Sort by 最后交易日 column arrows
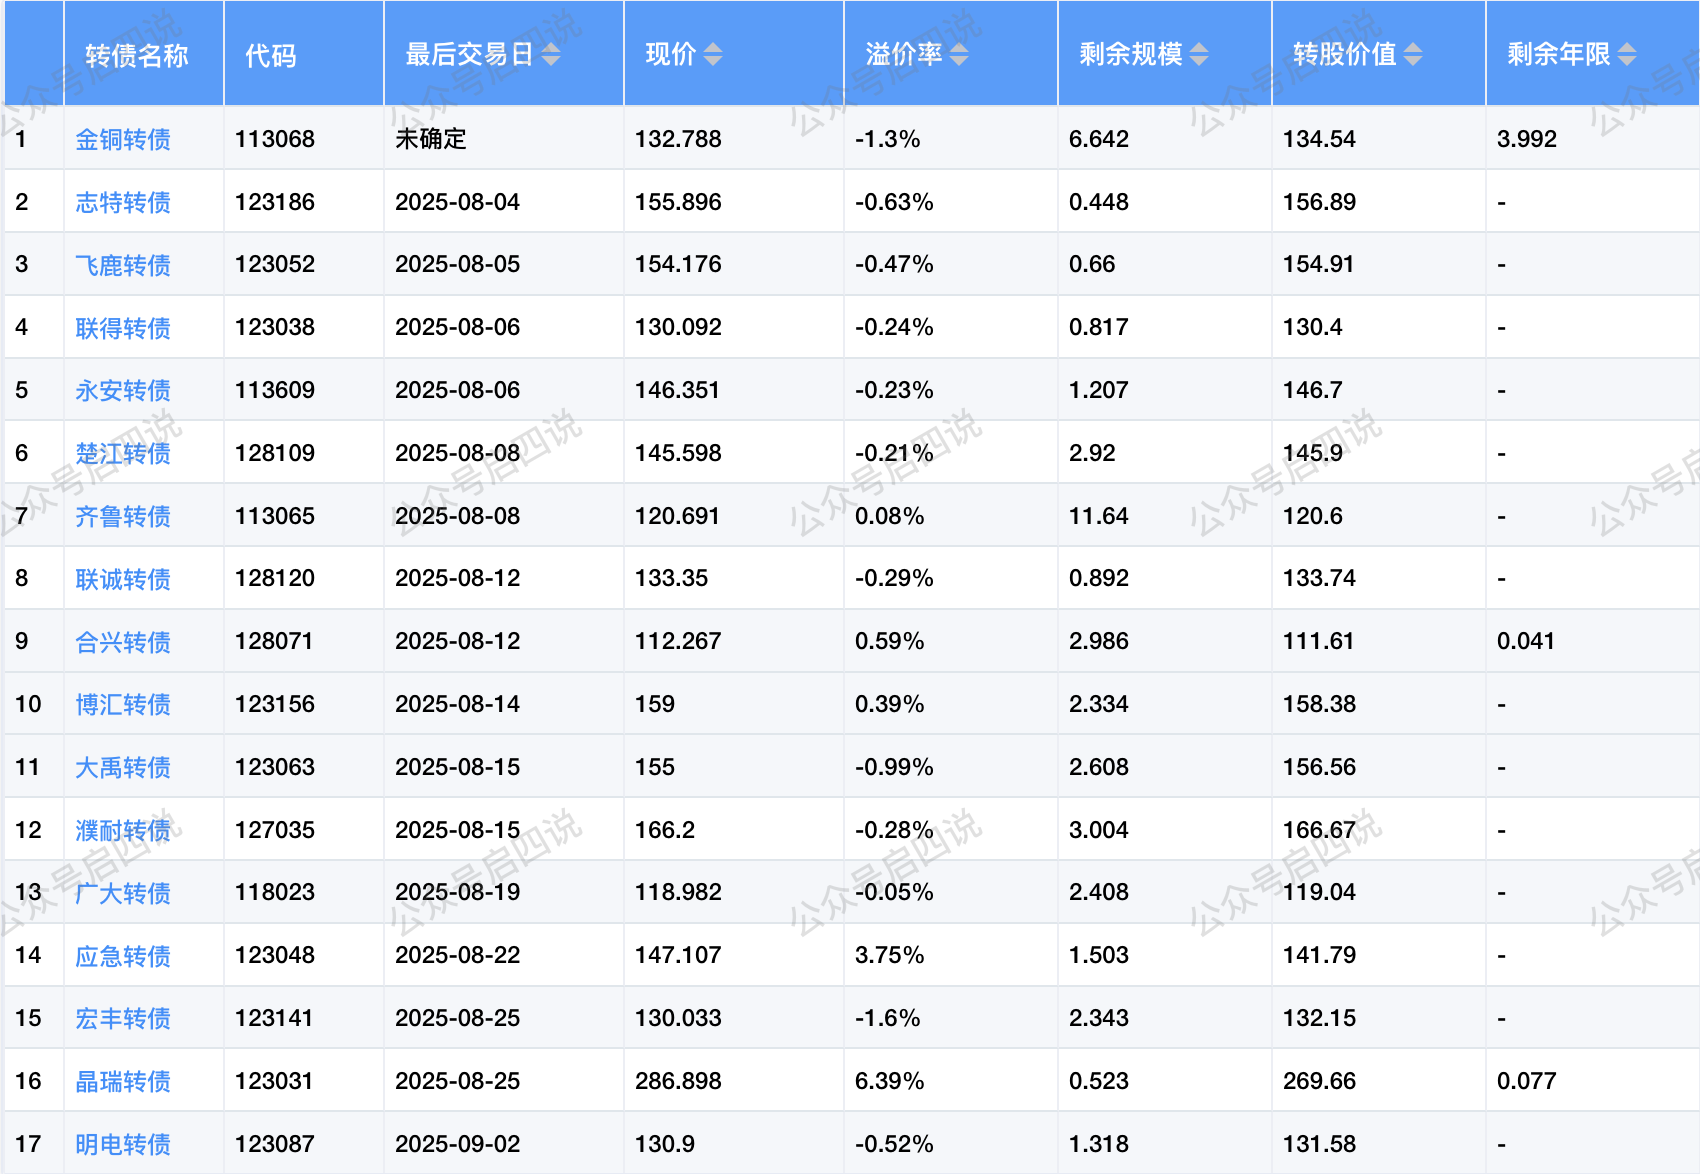Image resolution: width=1700 pixels, height=1174 pixels. click(x=551, y=55)
